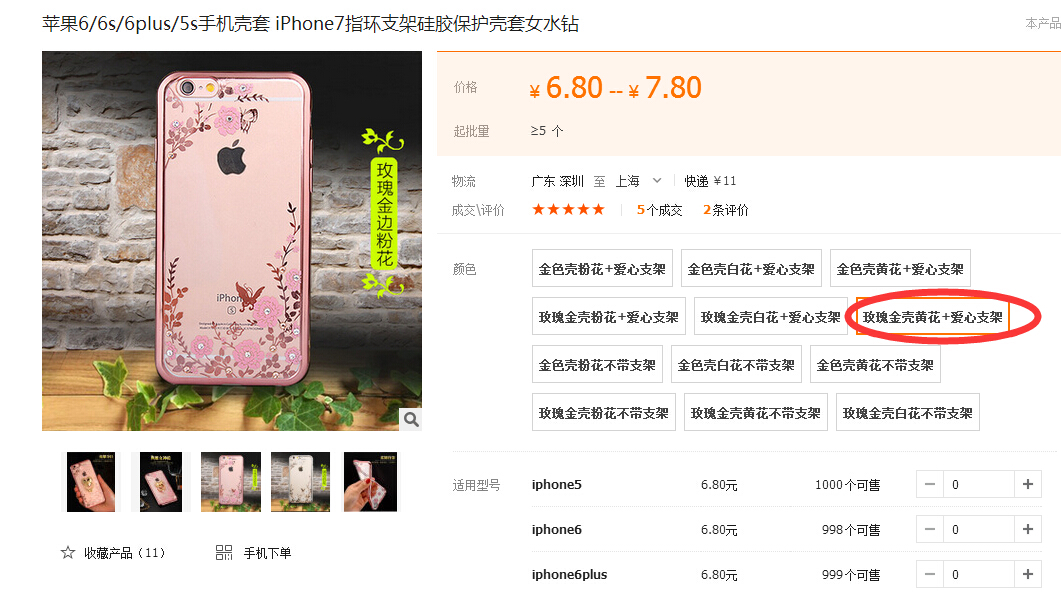Open the 5个成交 transactions link
Screen dimensions: 1061x600
[x=659, y=210]
